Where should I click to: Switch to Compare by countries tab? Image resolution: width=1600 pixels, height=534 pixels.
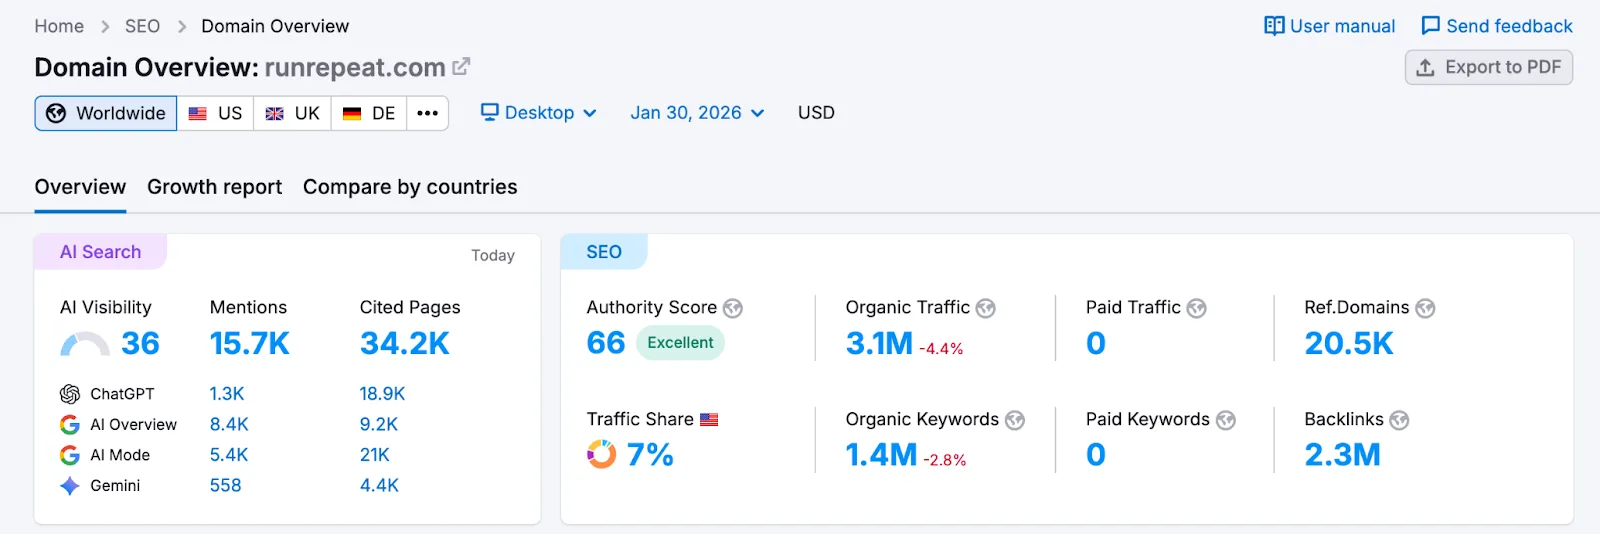410,187
